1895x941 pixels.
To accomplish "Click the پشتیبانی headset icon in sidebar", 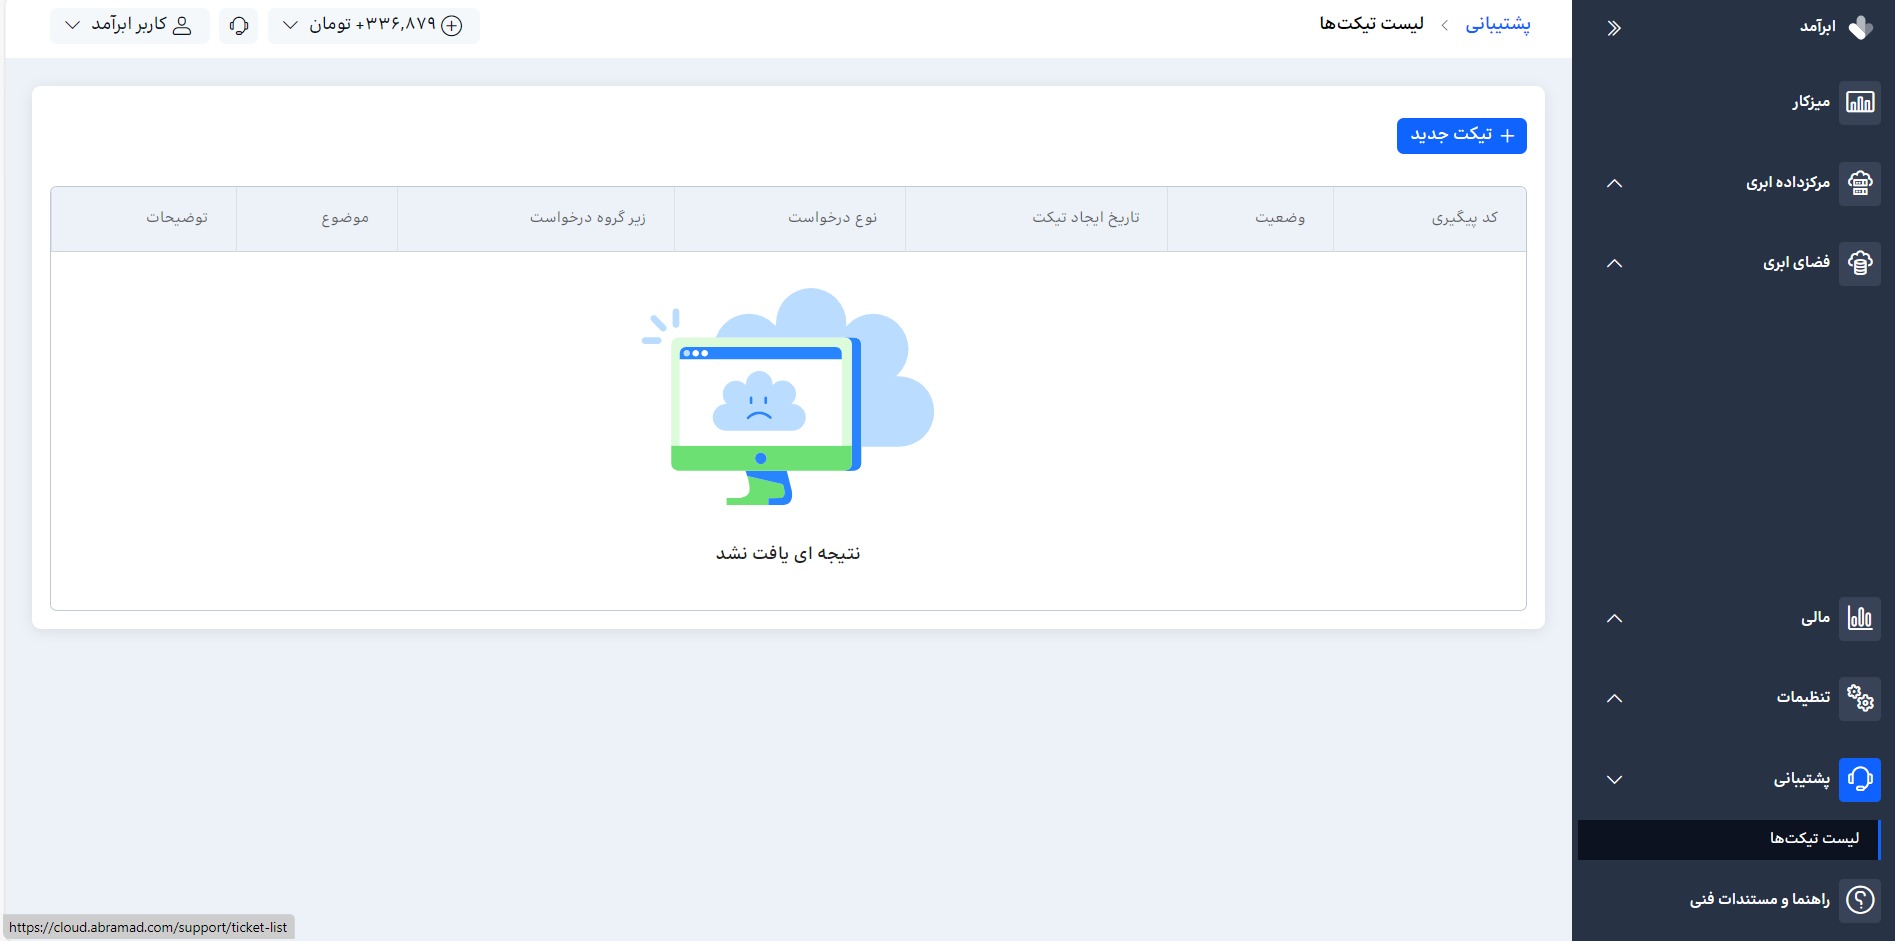I will click(x=1860, y=779).
